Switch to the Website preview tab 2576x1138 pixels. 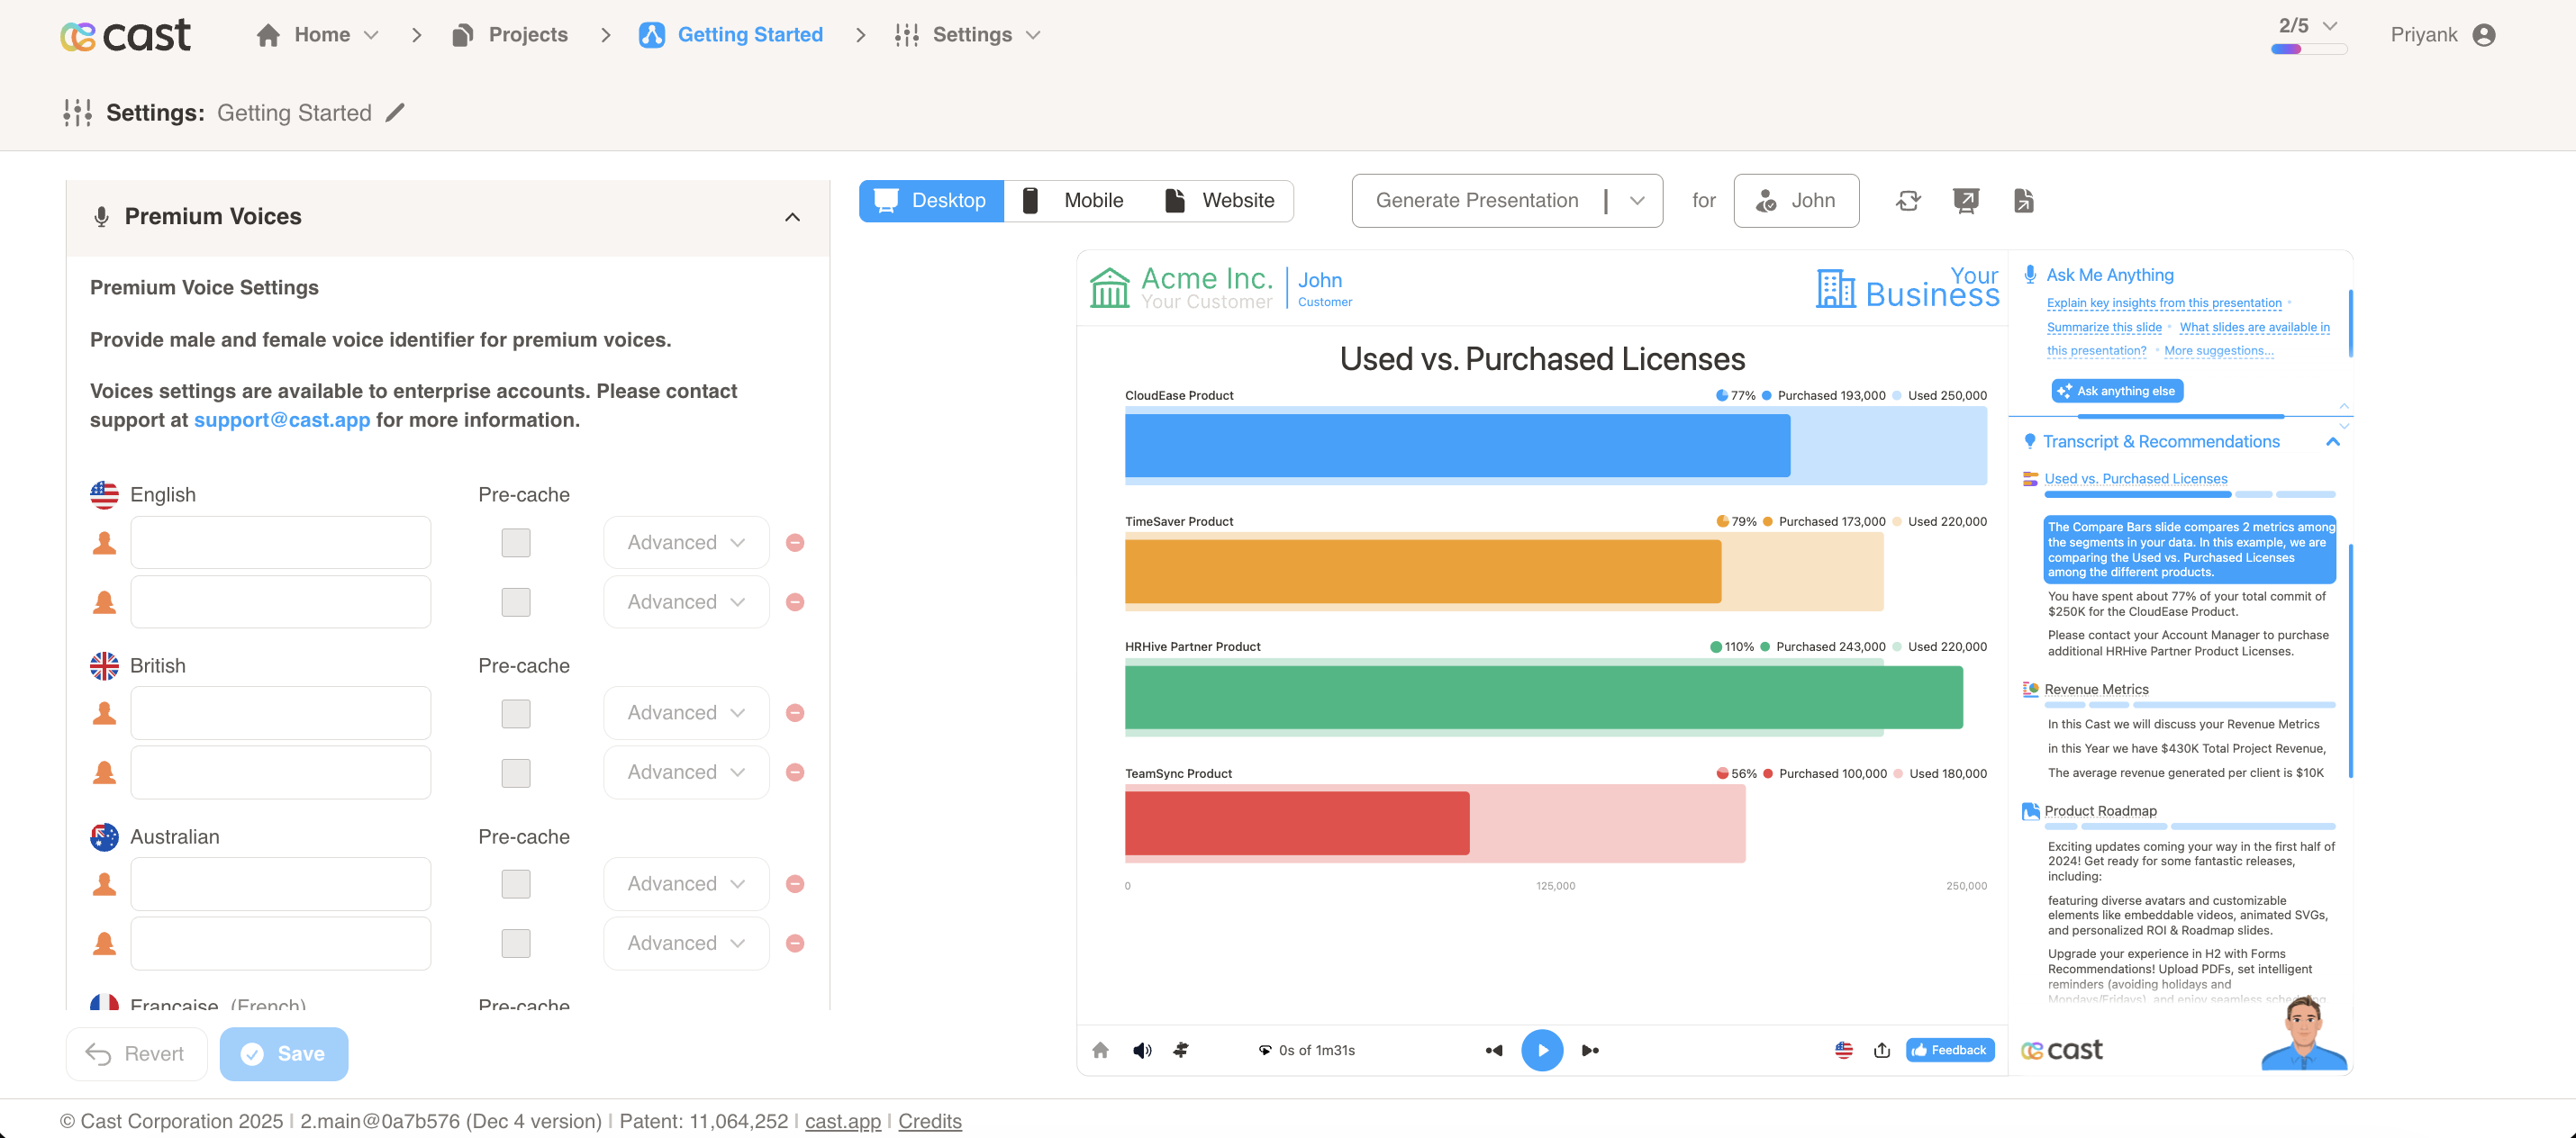point(1219,201)
